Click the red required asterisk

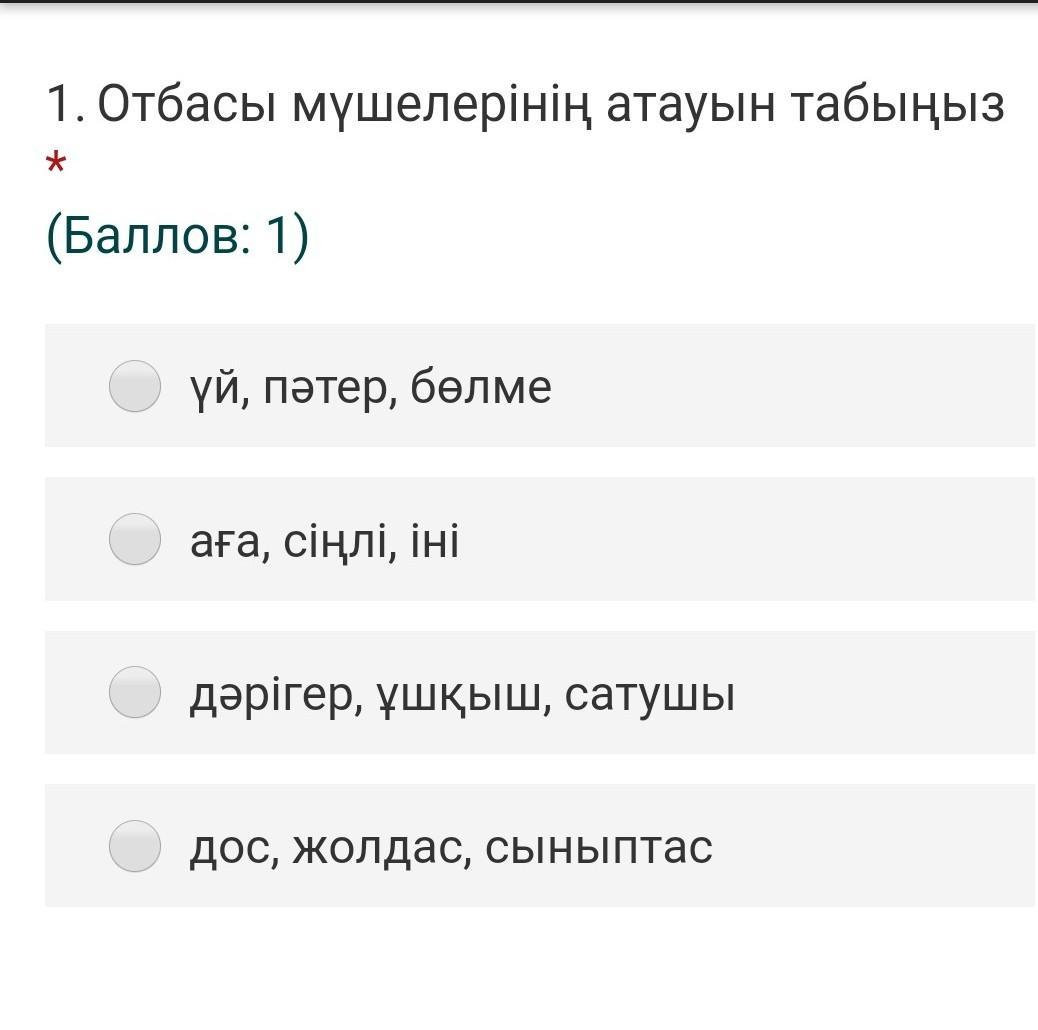click(56, 164)
